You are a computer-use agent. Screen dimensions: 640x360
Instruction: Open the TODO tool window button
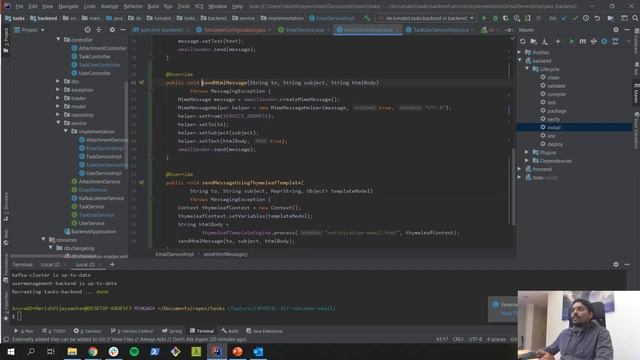point(54,331)
